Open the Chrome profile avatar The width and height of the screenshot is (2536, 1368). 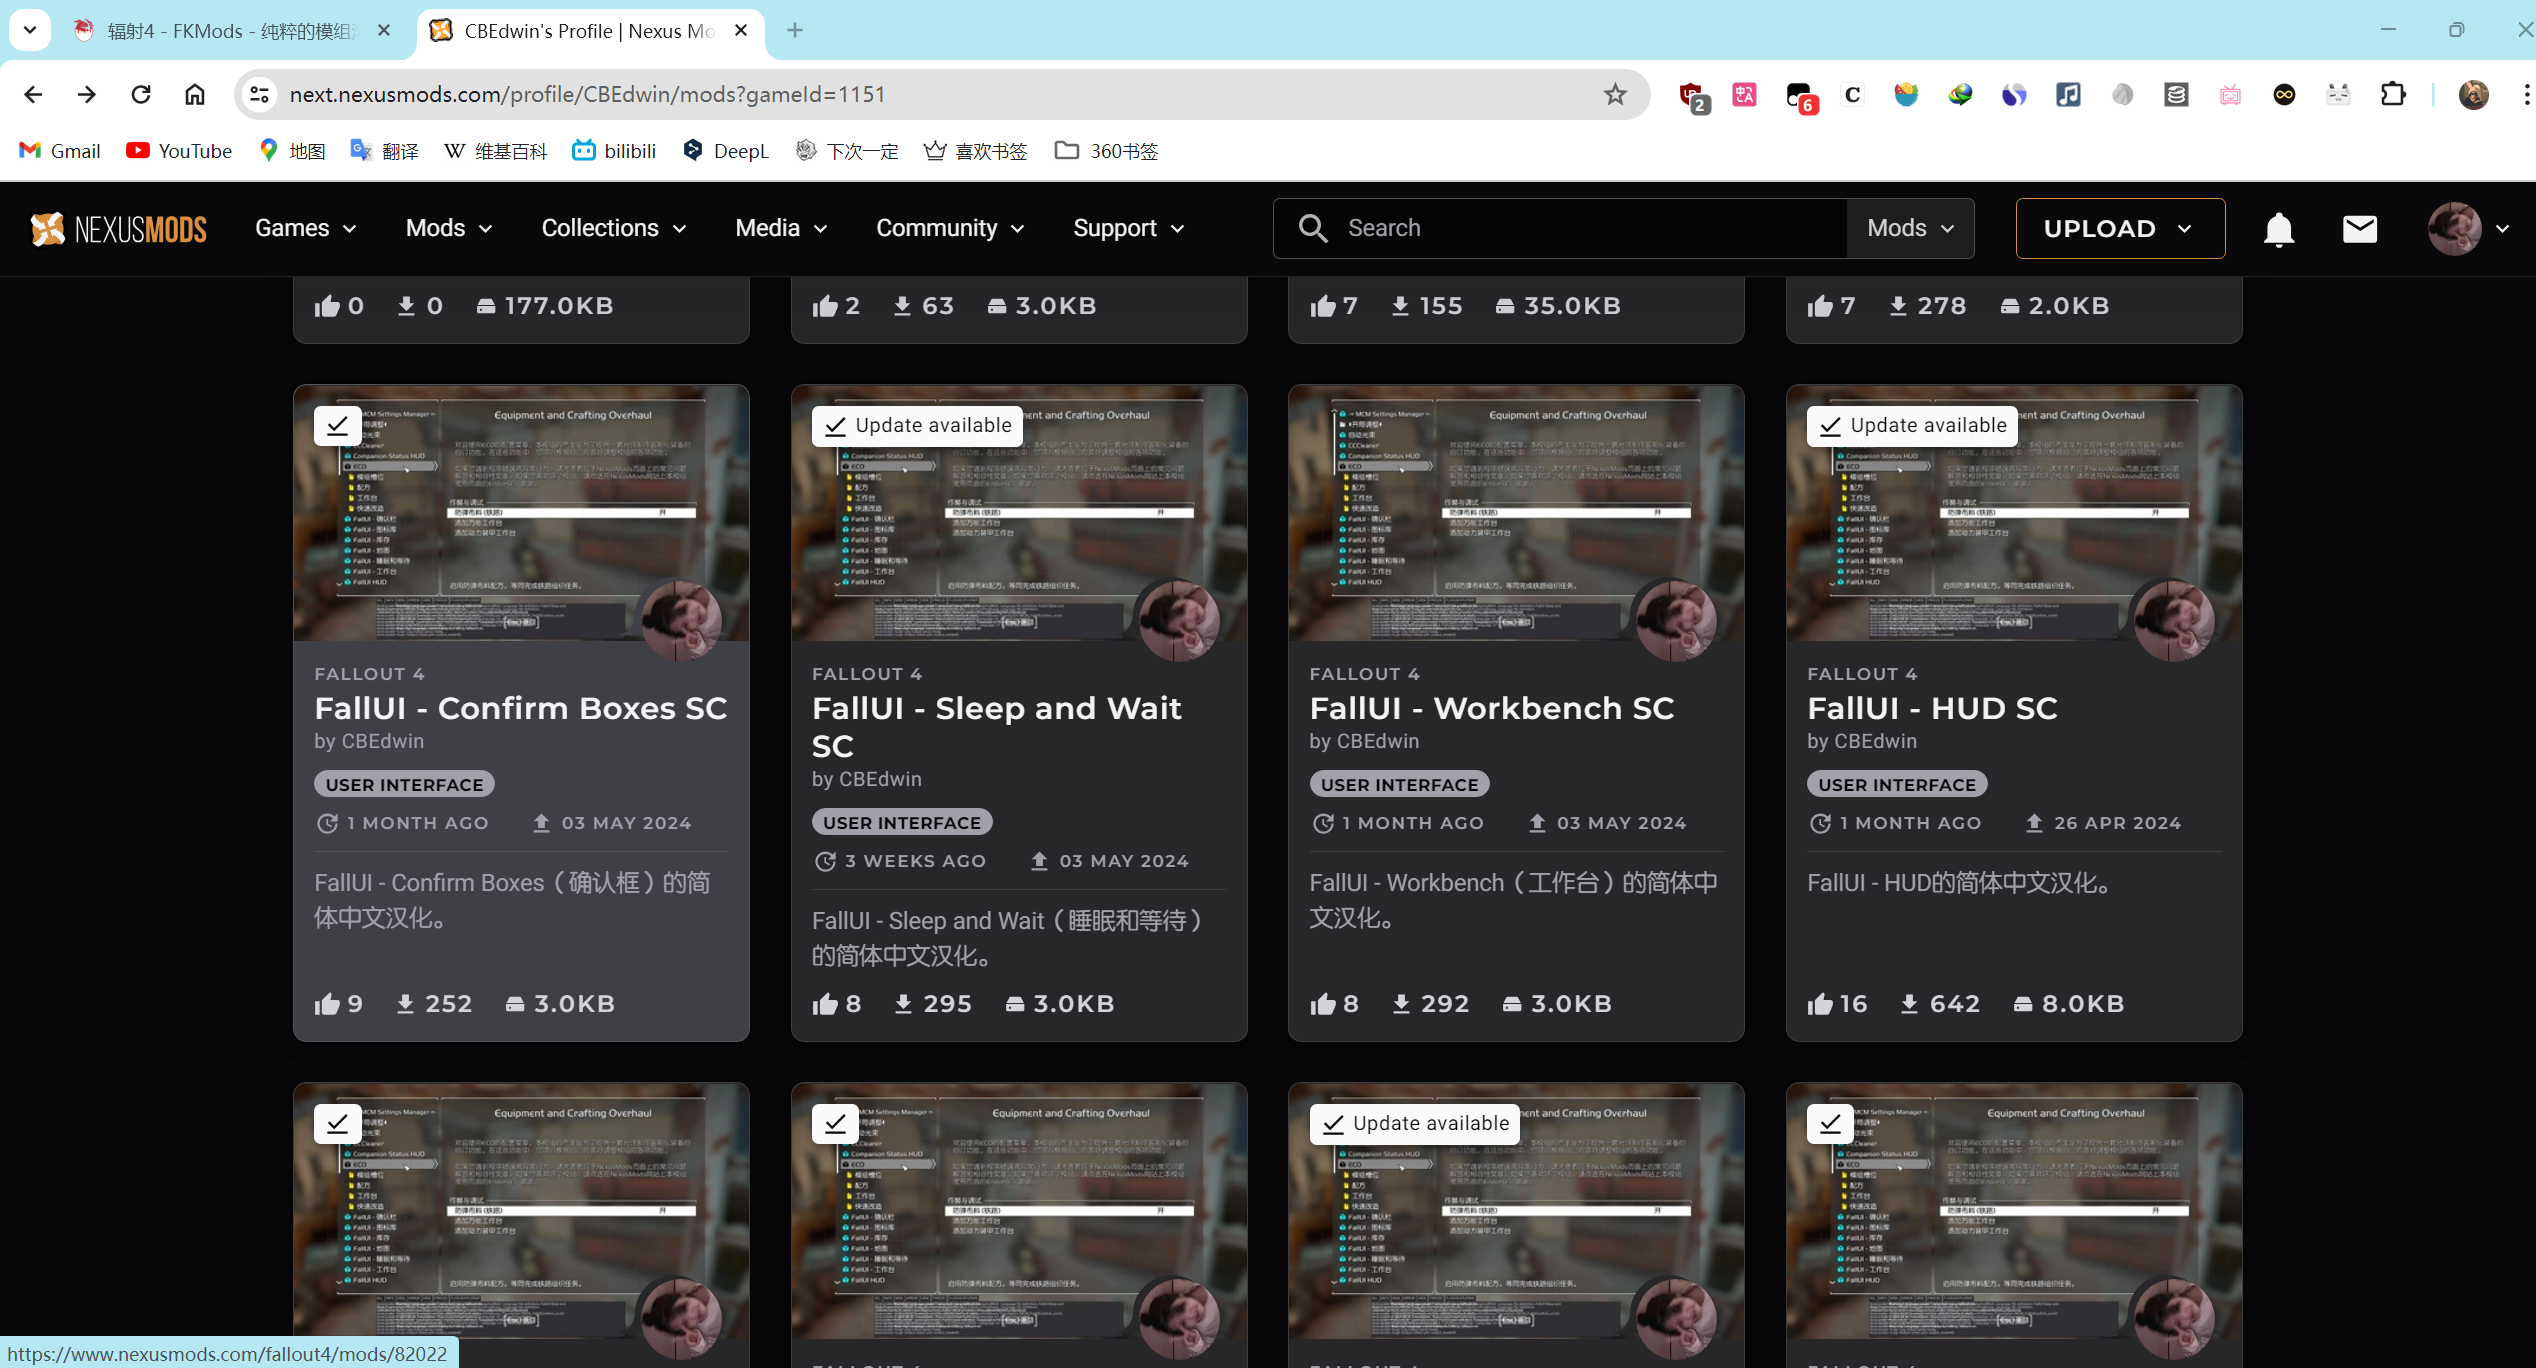2474,94
